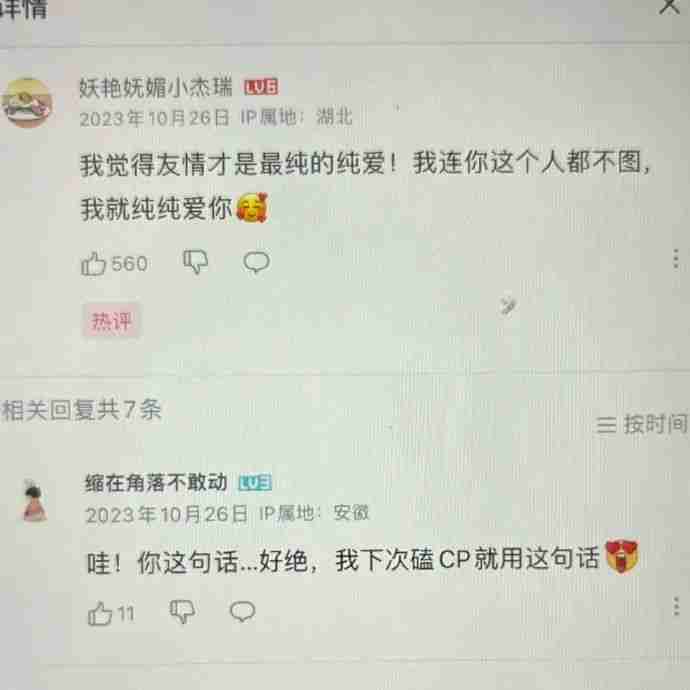Click the reply text starting with 哇
Screen dimensions: 690x690
(362, 559)
